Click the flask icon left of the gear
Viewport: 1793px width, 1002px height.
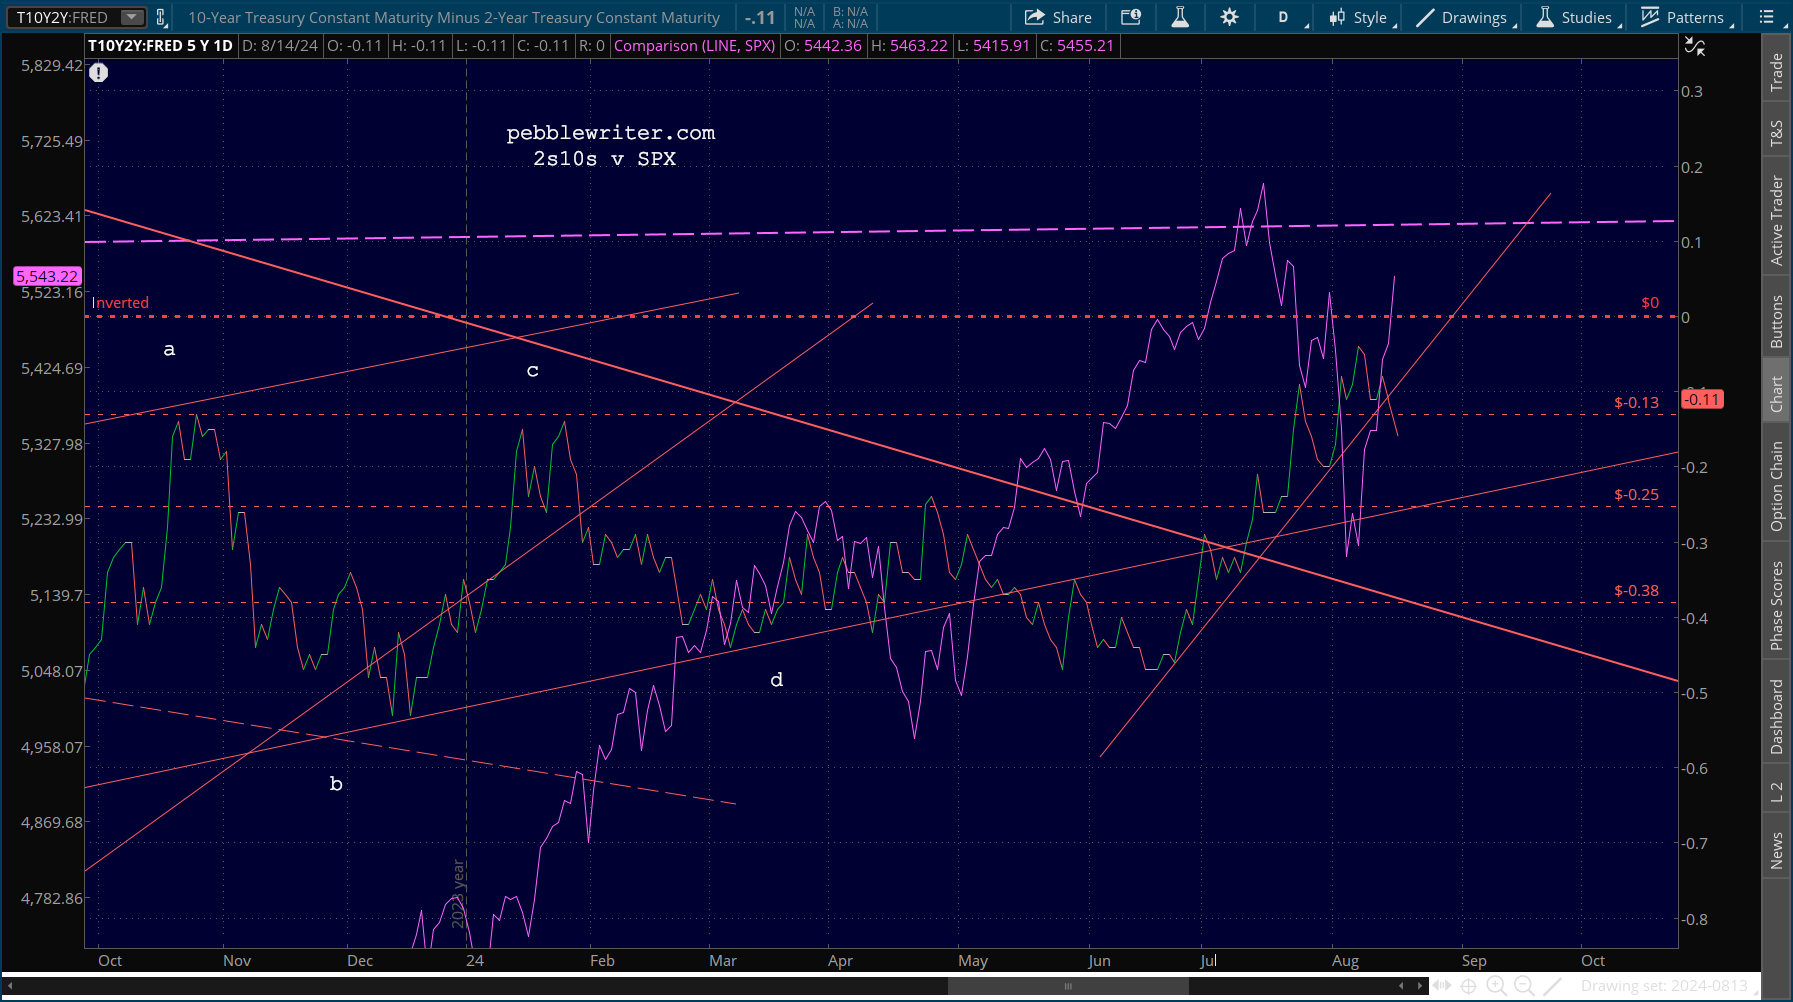[1180, 17]
